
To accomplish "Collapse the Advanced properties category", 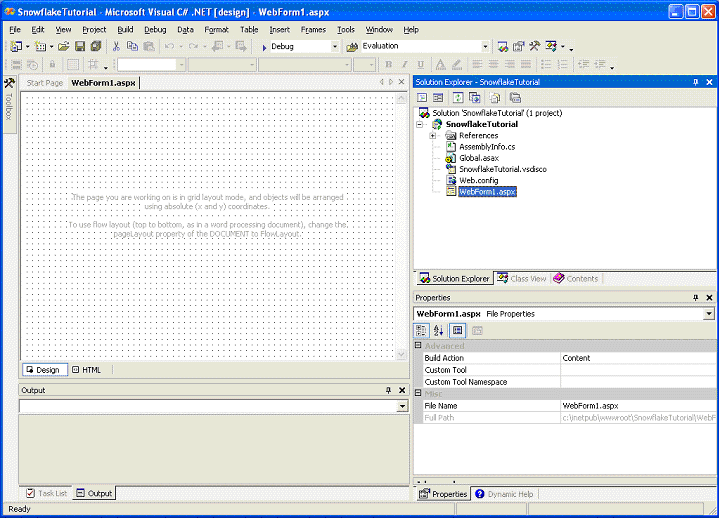I will pos(418,345).
